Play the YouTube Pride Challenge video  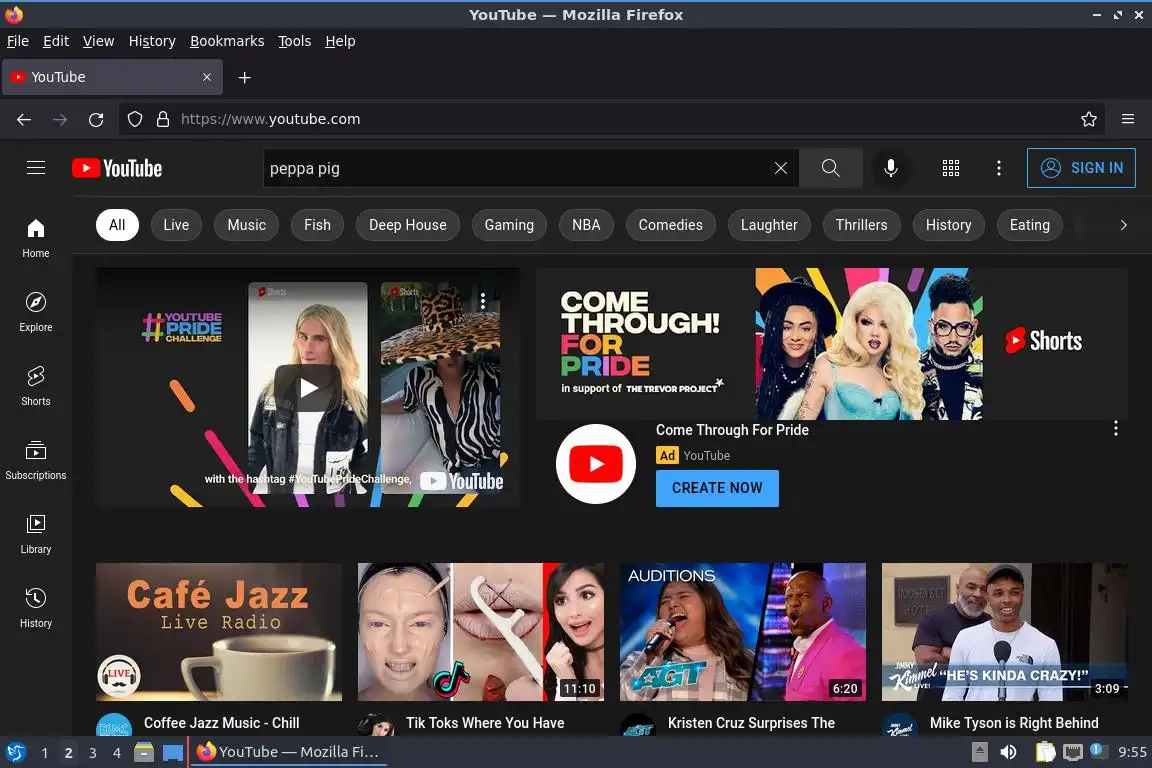click(x=308, y=387)
